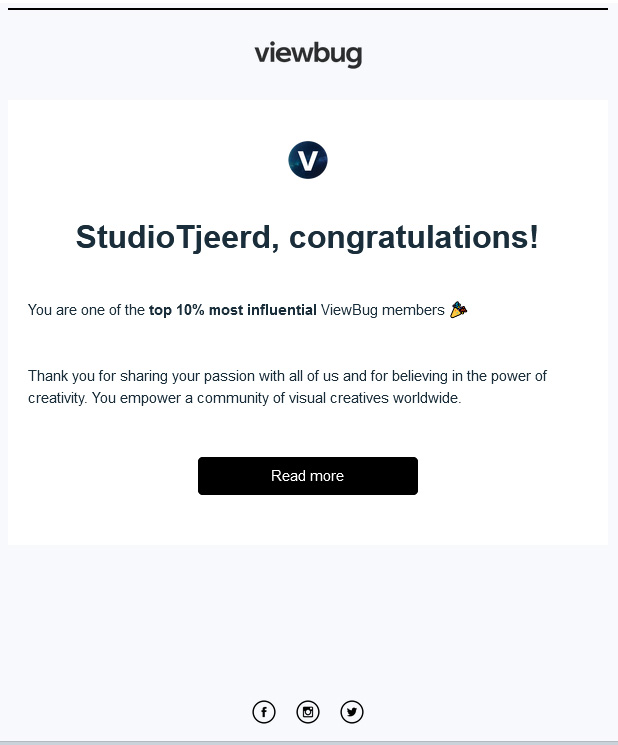This screenshot has width=618, height=745.
Task: Click the StudioTjeerd name in the heading
Action: coord(173,237)
